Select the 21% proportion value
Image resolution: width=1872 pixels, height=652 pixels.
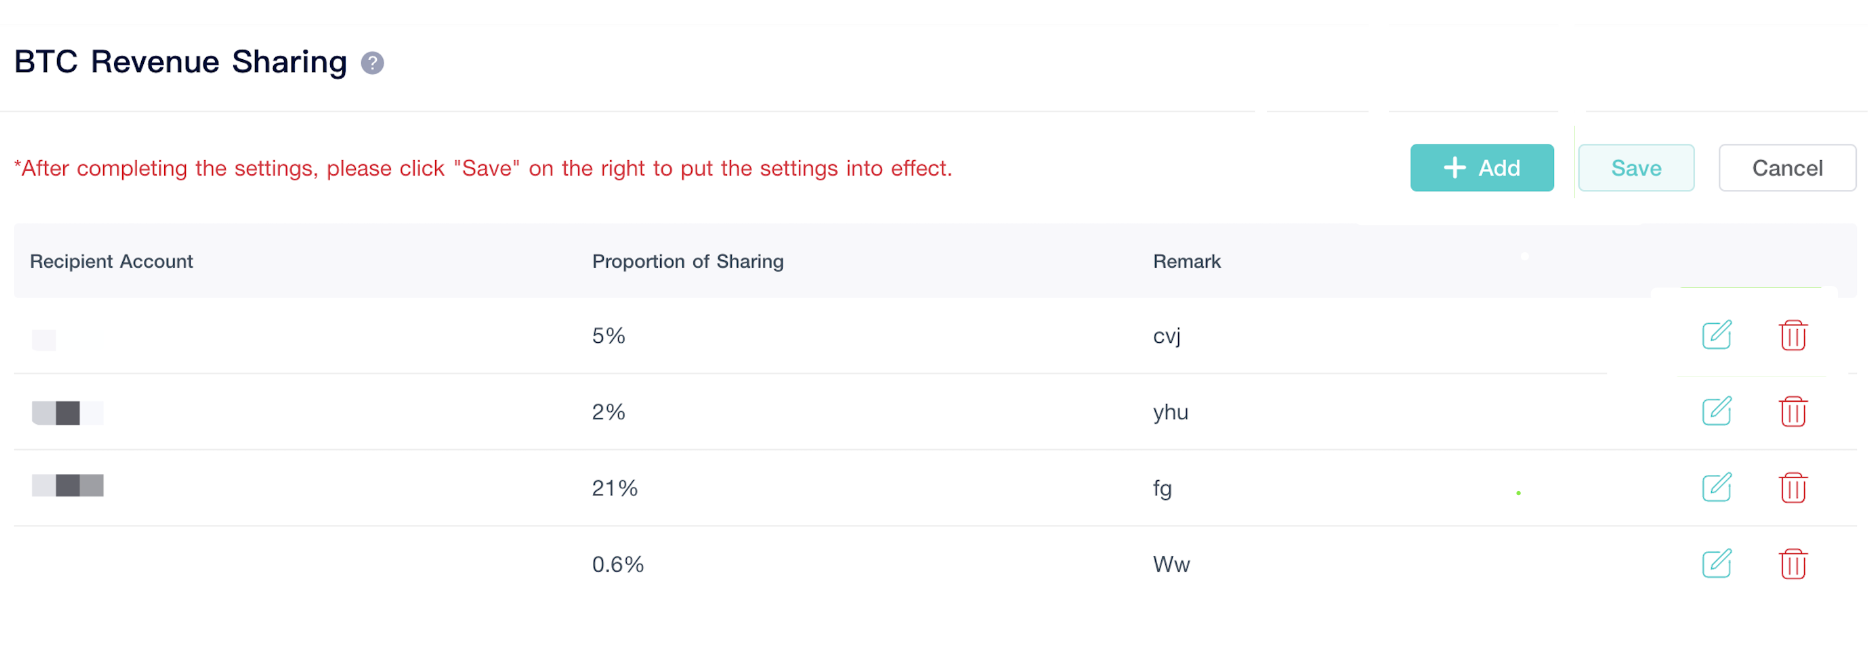pyautogui.click(x=615, y=488)
